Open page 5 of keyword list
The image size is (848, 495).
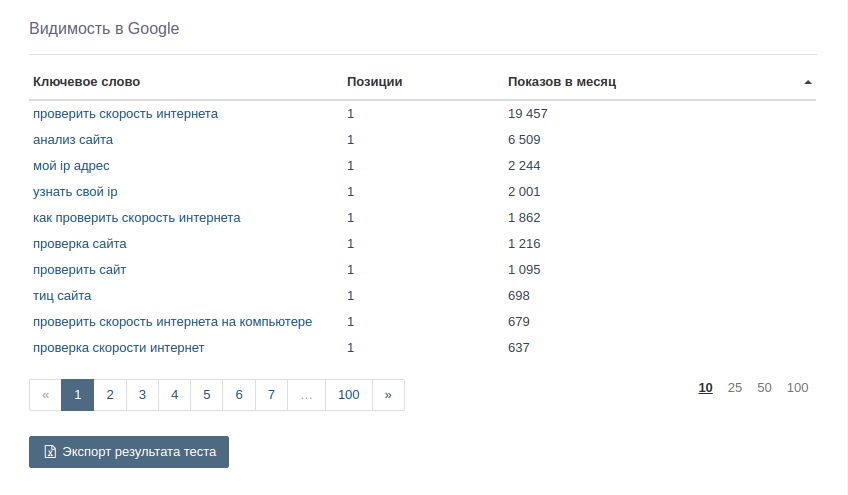pyautogui.click(x=206, y=395)
